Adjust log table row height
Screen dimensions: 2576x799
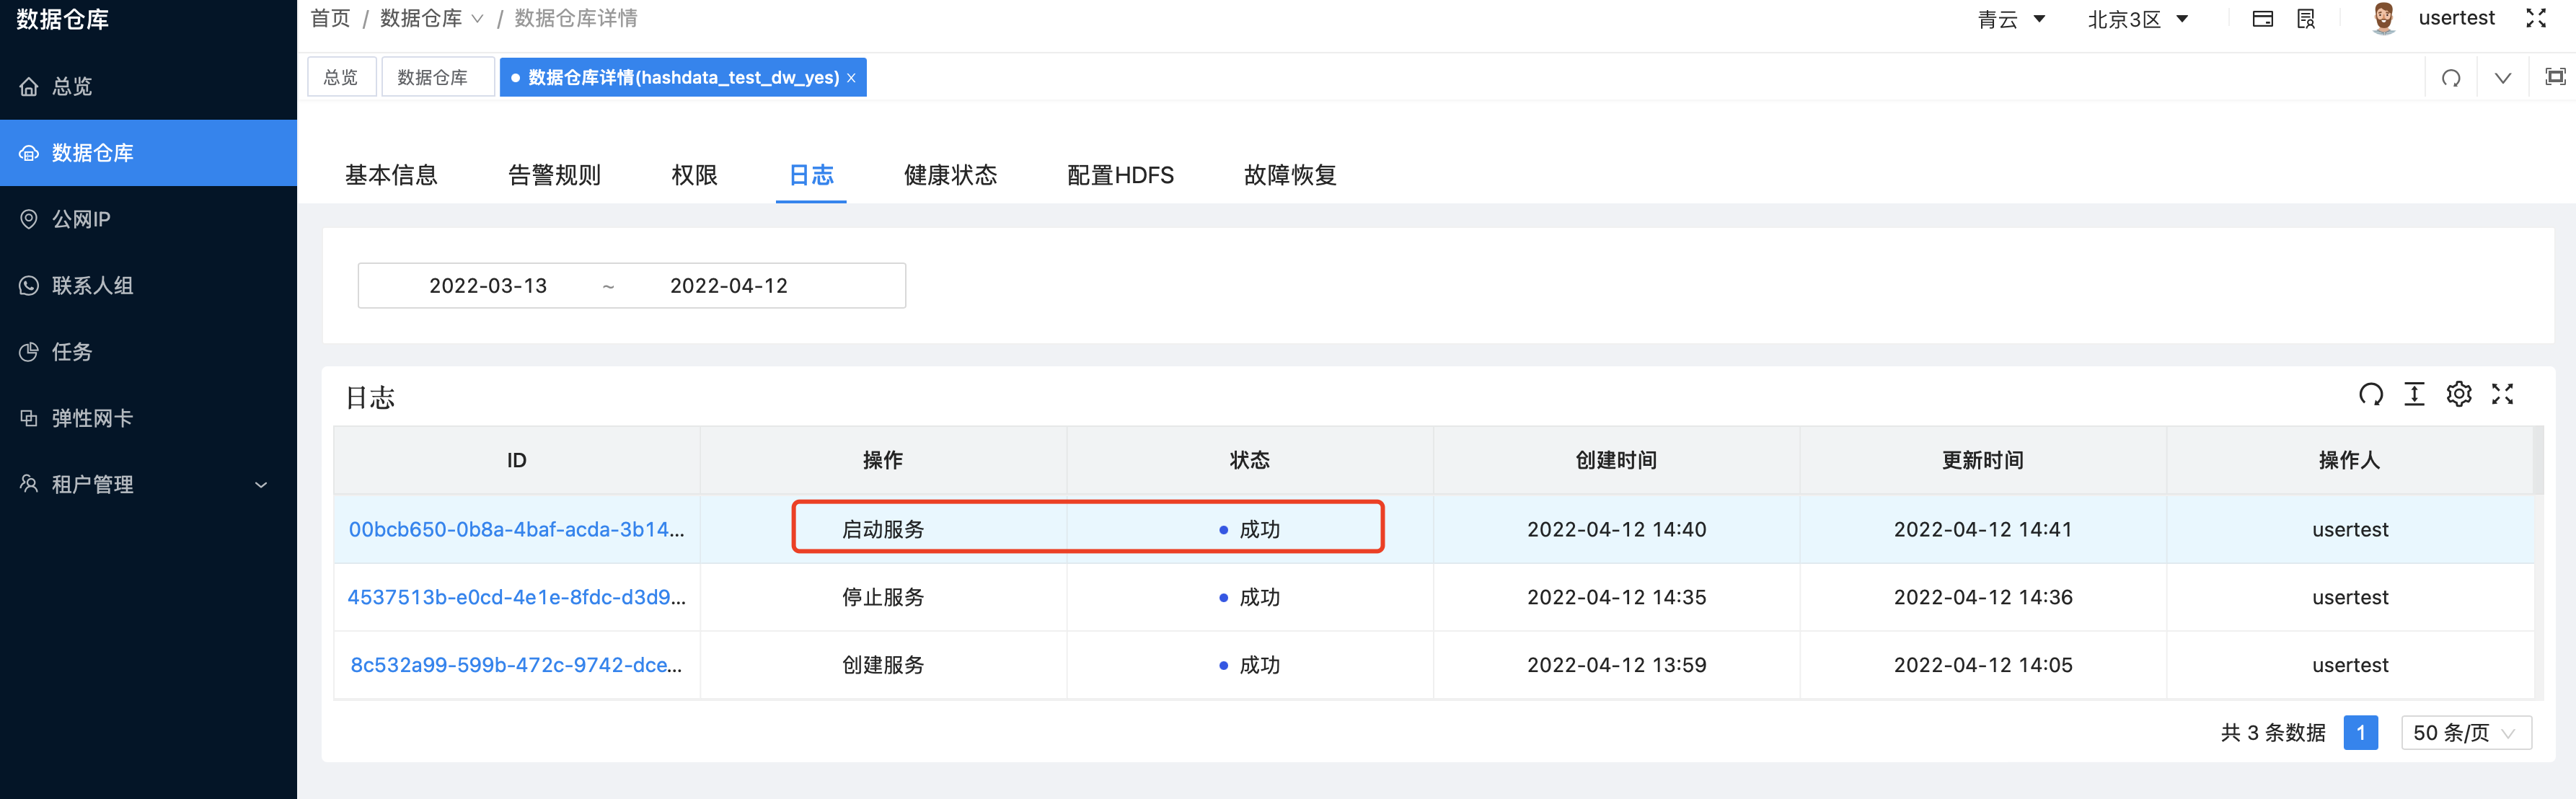(x=2414, y=394)
